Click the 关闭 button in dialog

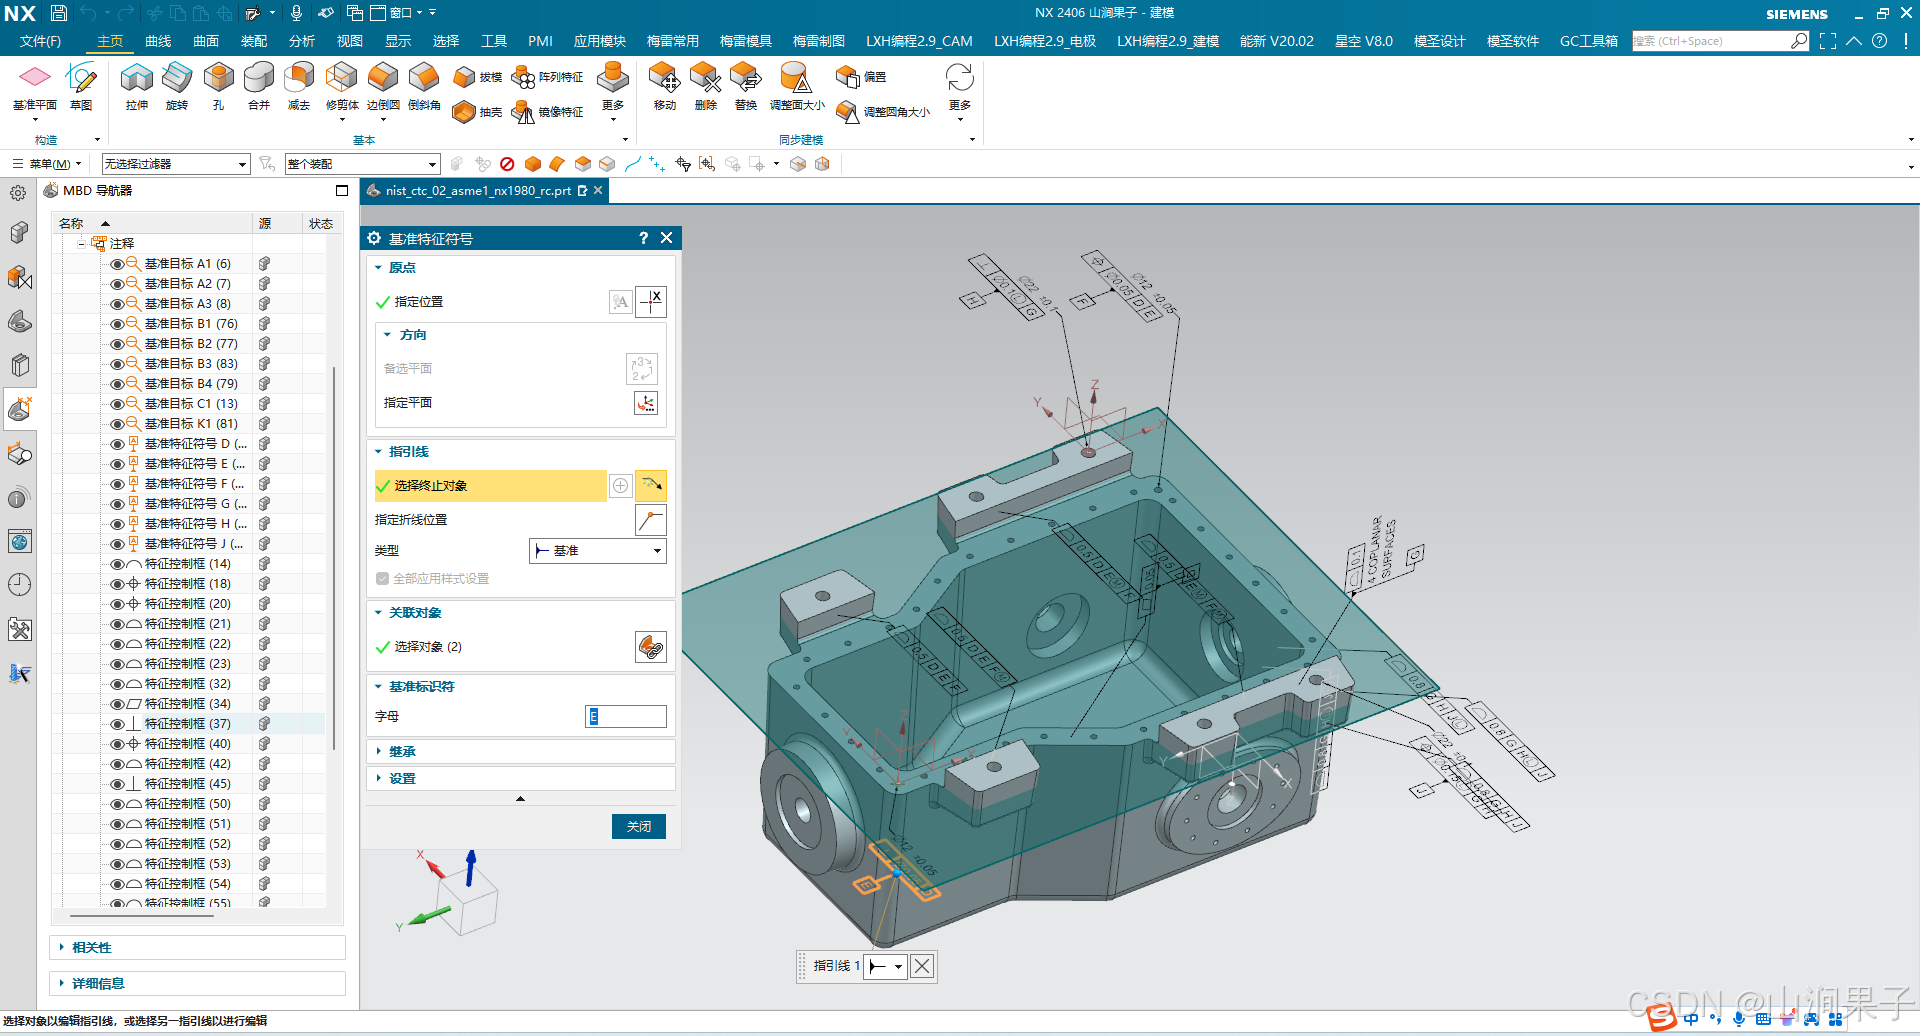[x=639, y=826]
